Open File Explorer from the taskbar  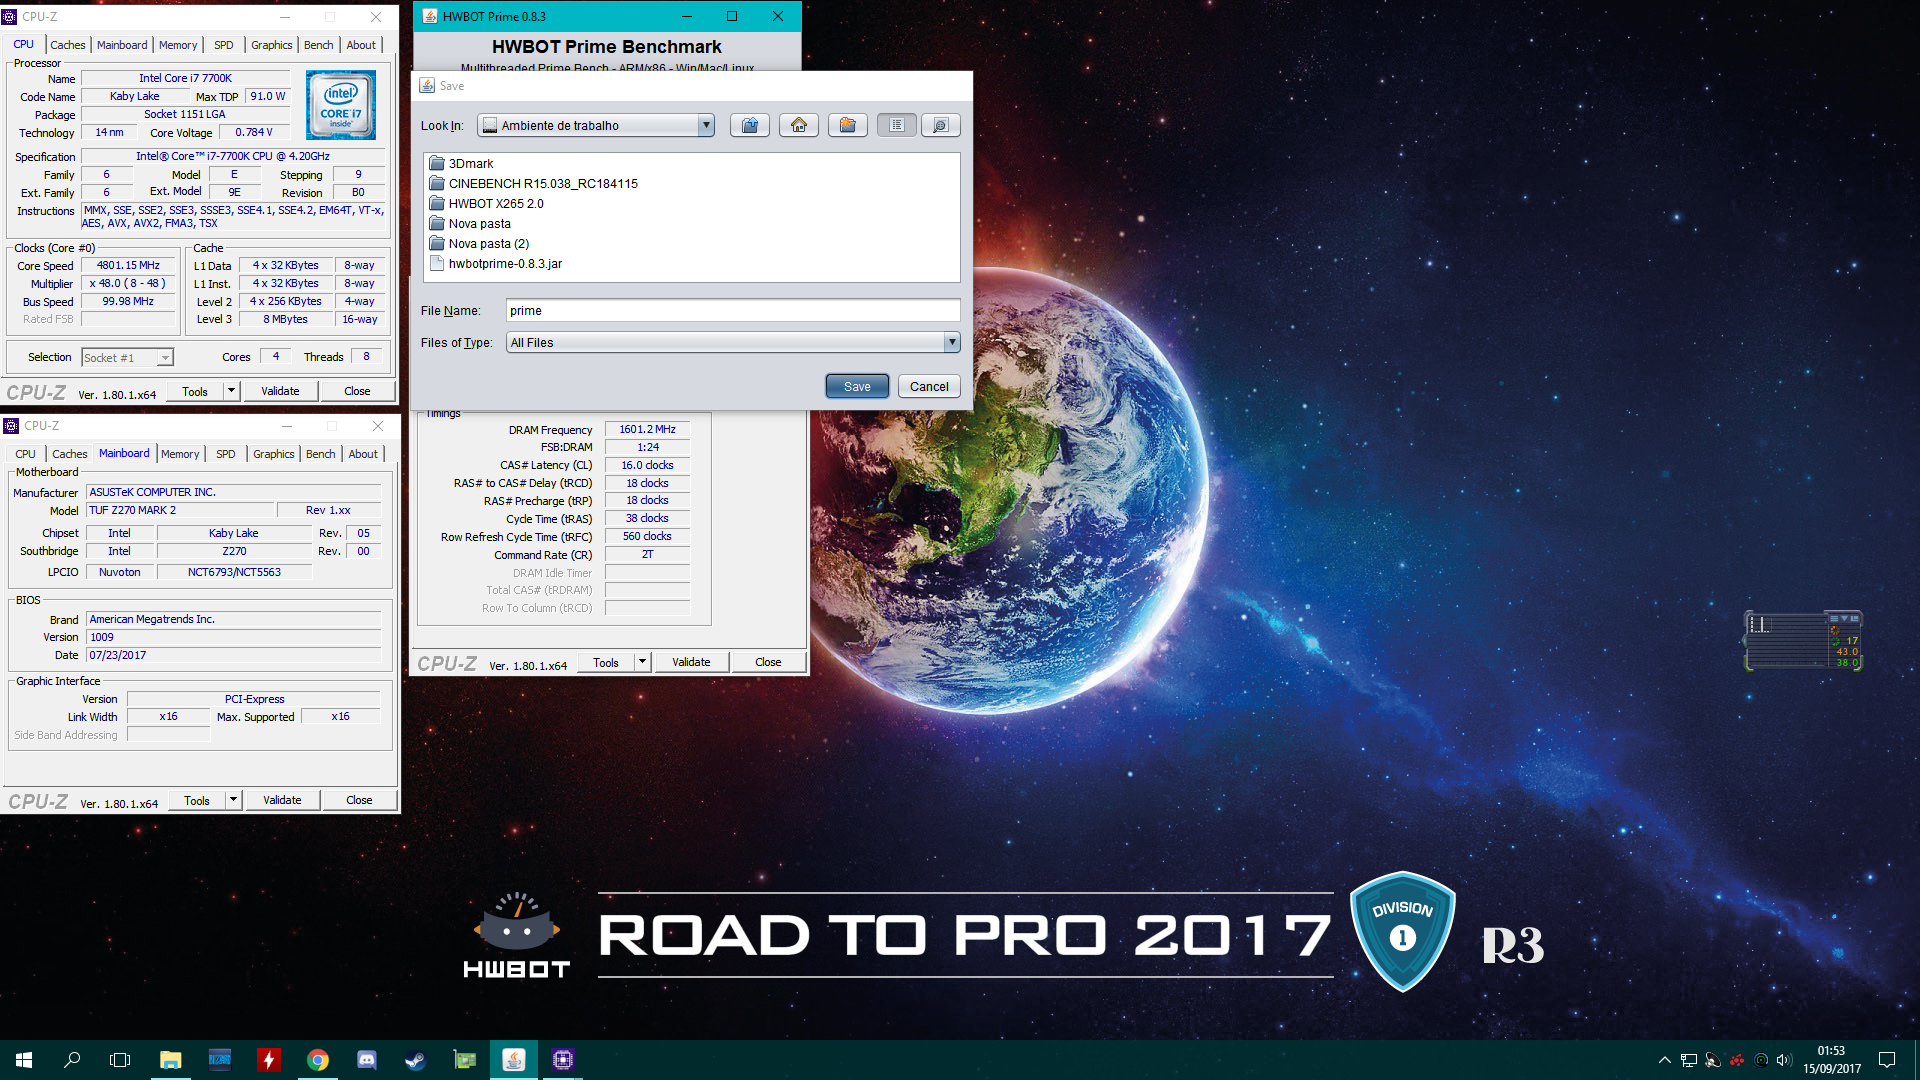171,1060
